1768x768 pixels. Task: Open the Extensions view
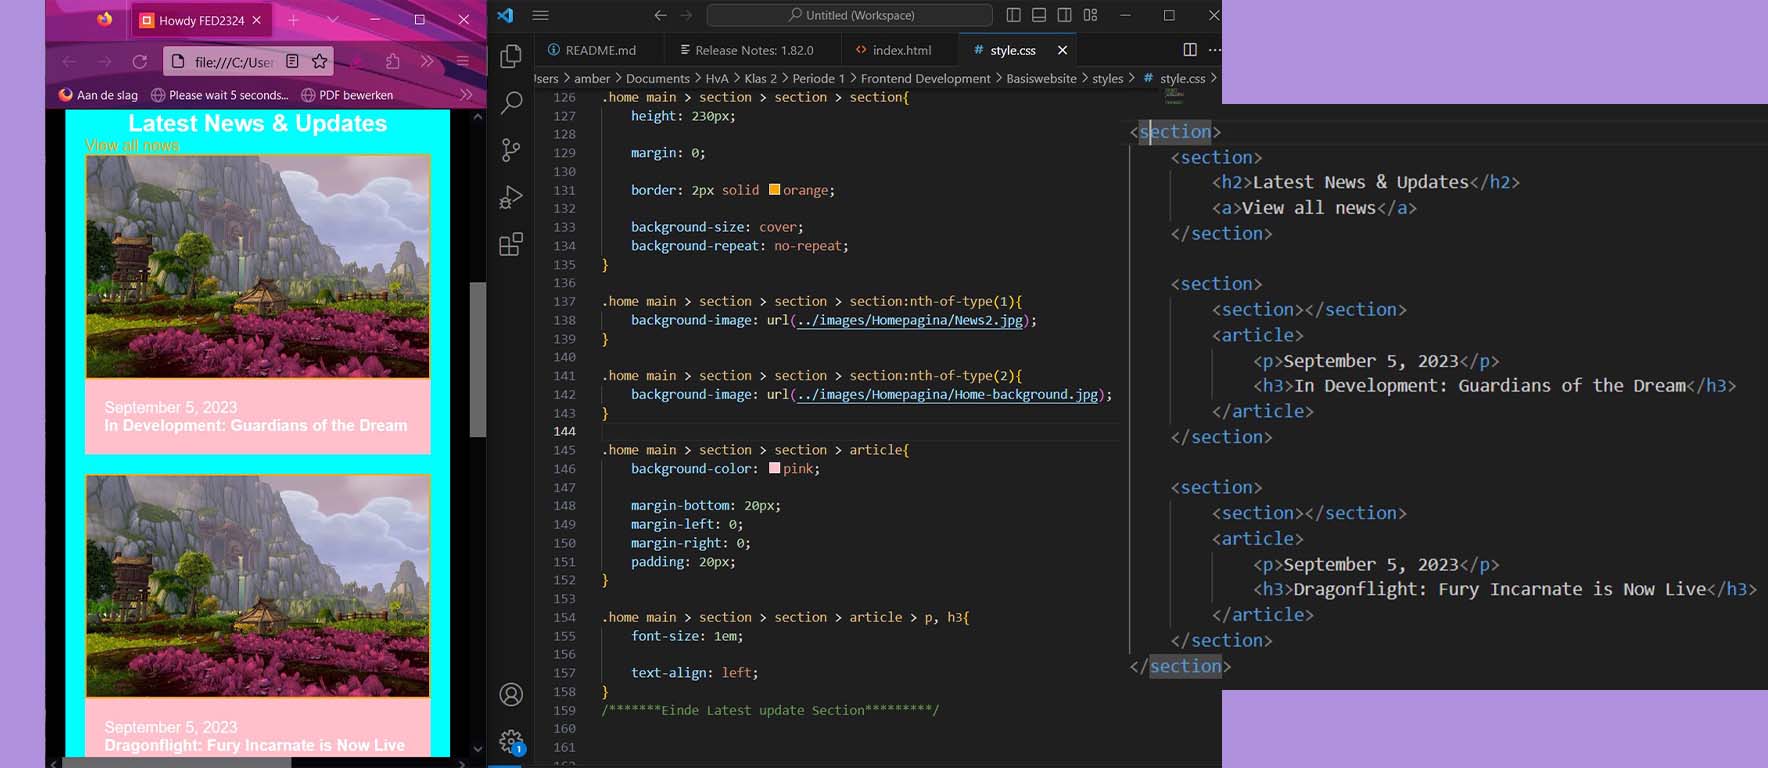click(x=511, y=244)
